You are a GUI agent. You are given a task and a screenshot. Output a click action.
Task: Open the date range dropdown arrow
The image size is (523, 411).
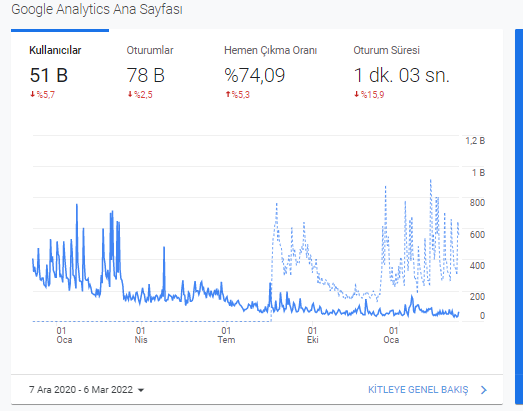pyautogui.click(x=141, y=390)
